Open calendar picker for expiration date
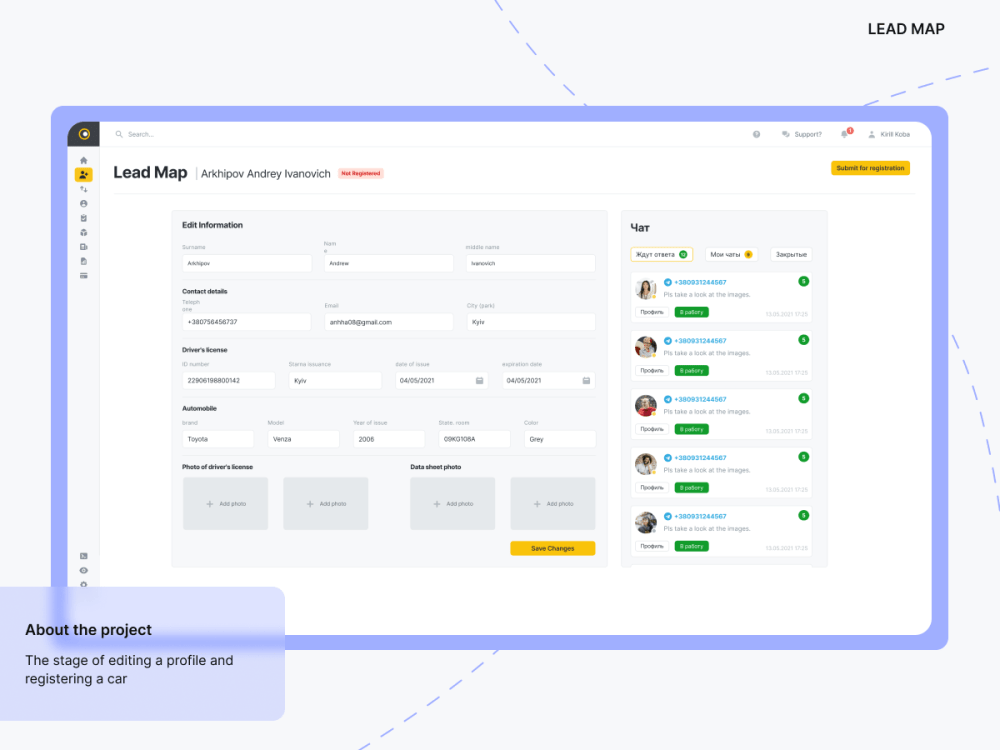This screenshot has width=1000, height=750. point(586,381)
